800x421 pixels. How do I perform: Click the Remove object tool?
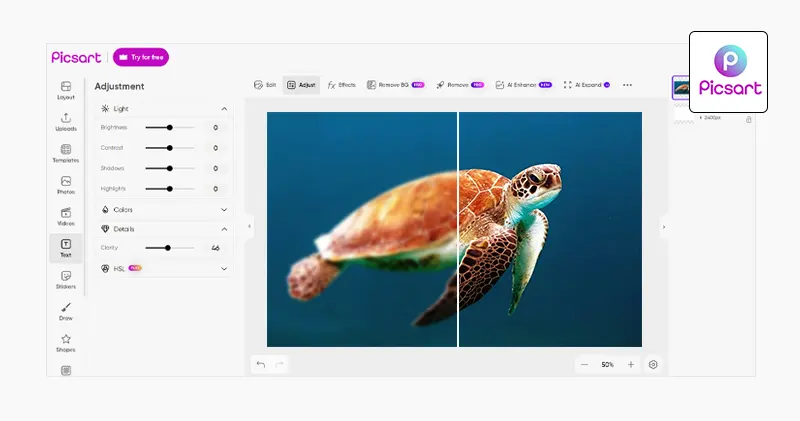pyautogui.click(x=460, y=85)
